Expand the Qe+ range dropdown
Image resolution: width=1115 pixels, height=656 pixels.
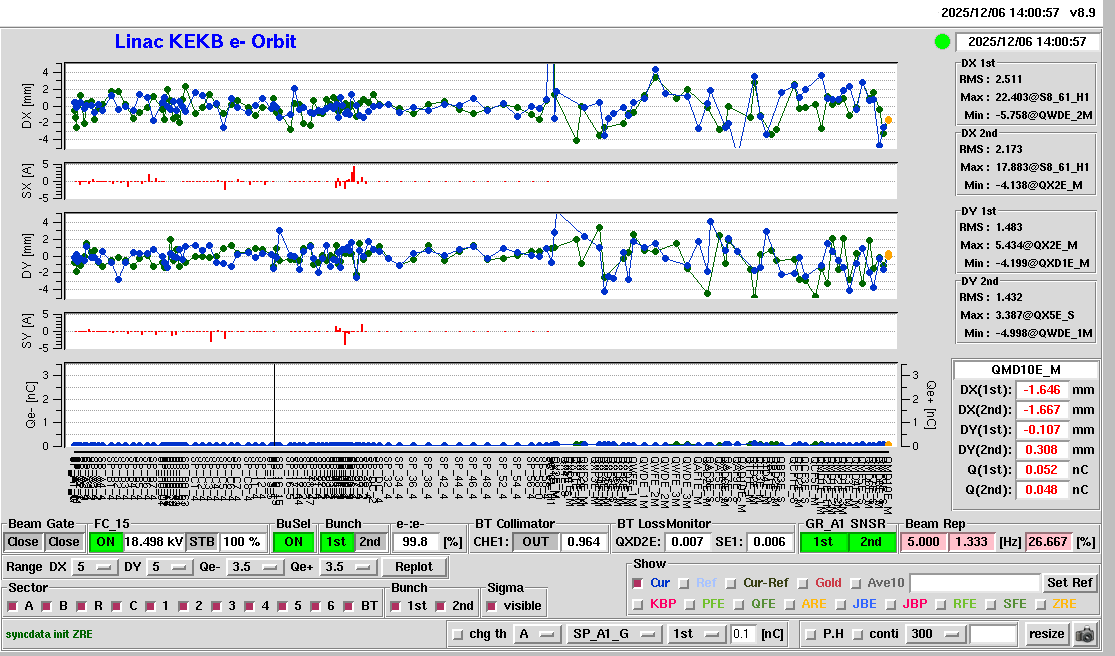(349, 567)
